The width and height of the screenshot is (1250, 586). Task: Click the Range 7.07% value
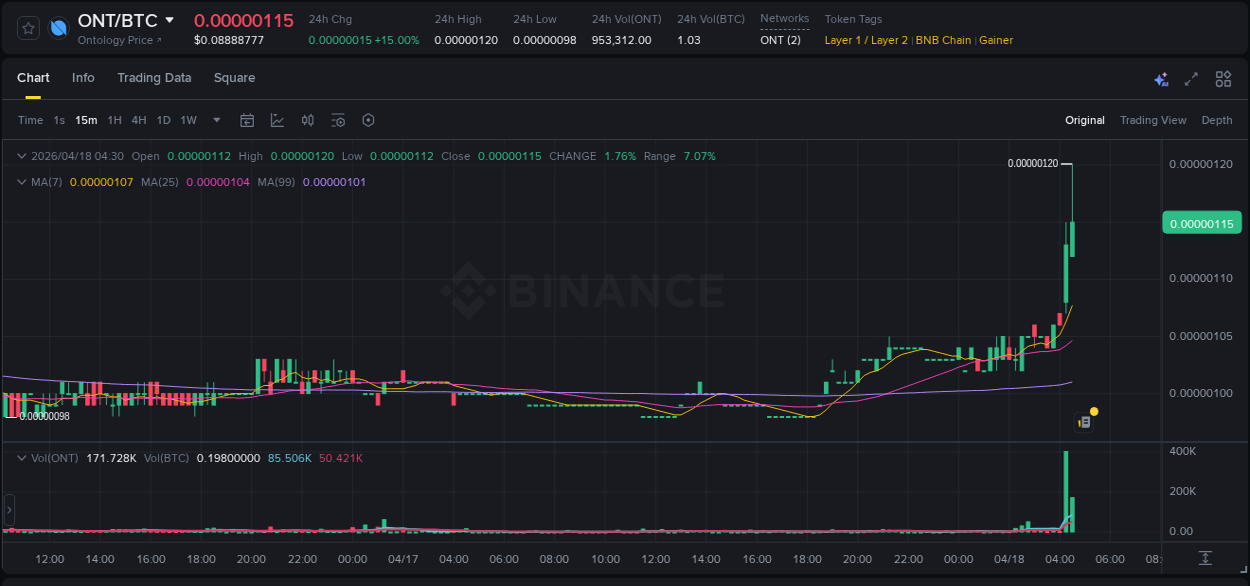[x=699, y=156]
